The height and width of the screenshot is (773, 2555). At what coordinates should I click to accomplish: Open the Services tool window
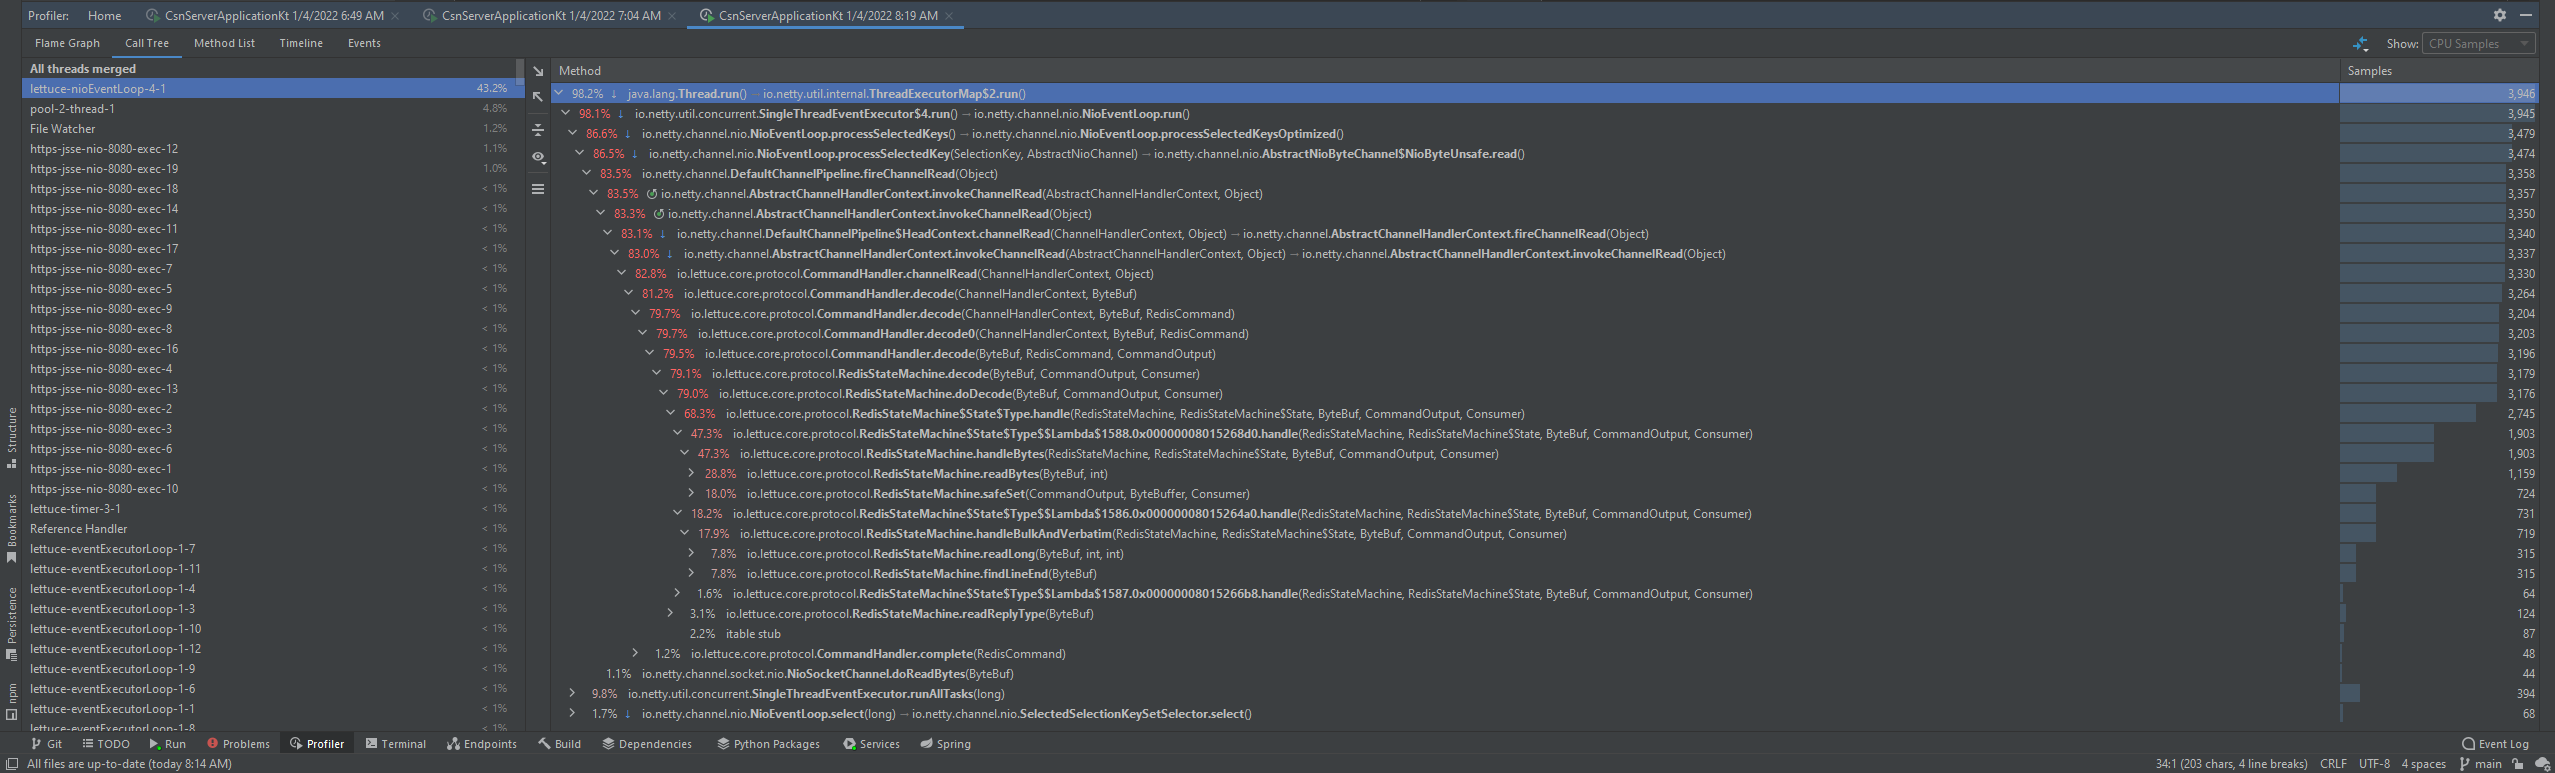pyautogui.click(x=871, y=744)
